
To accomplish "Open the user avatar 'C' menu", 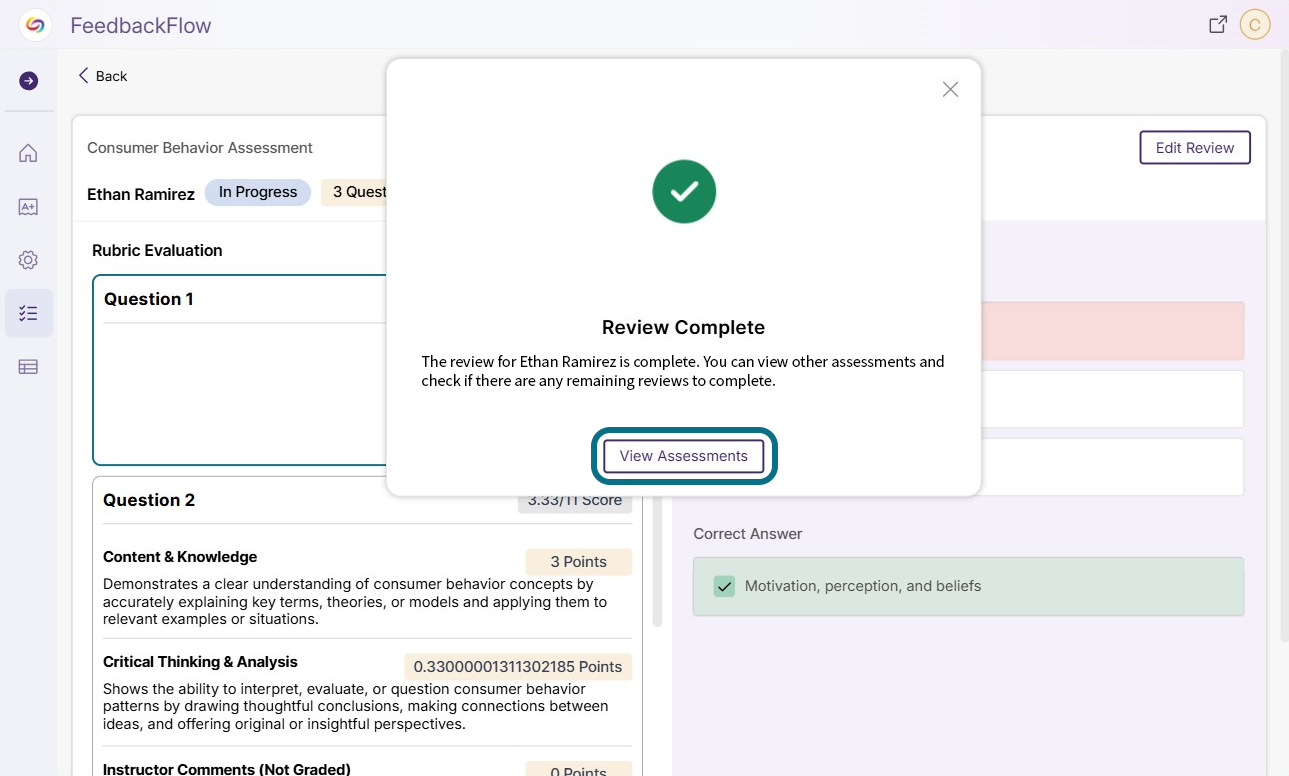I will click(1255, 24).
